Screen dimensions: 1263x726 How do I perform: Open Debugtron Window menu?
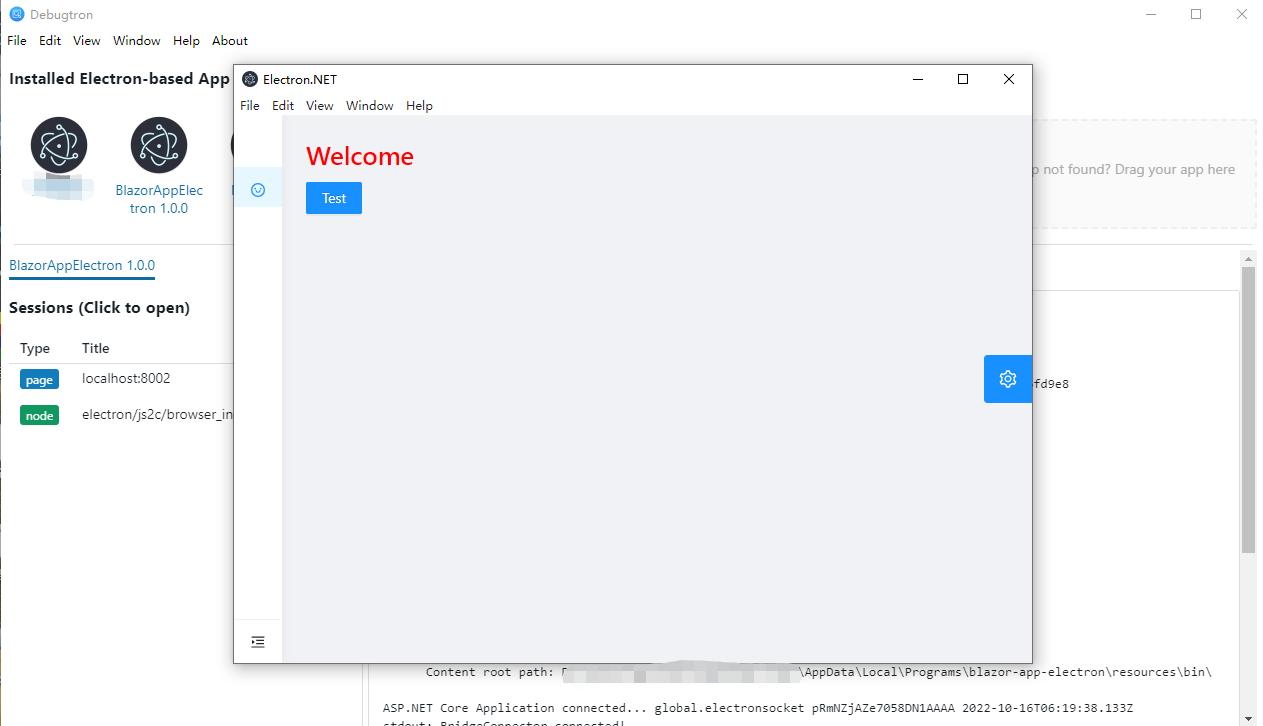pyautogui.click(x=137, y=41)
